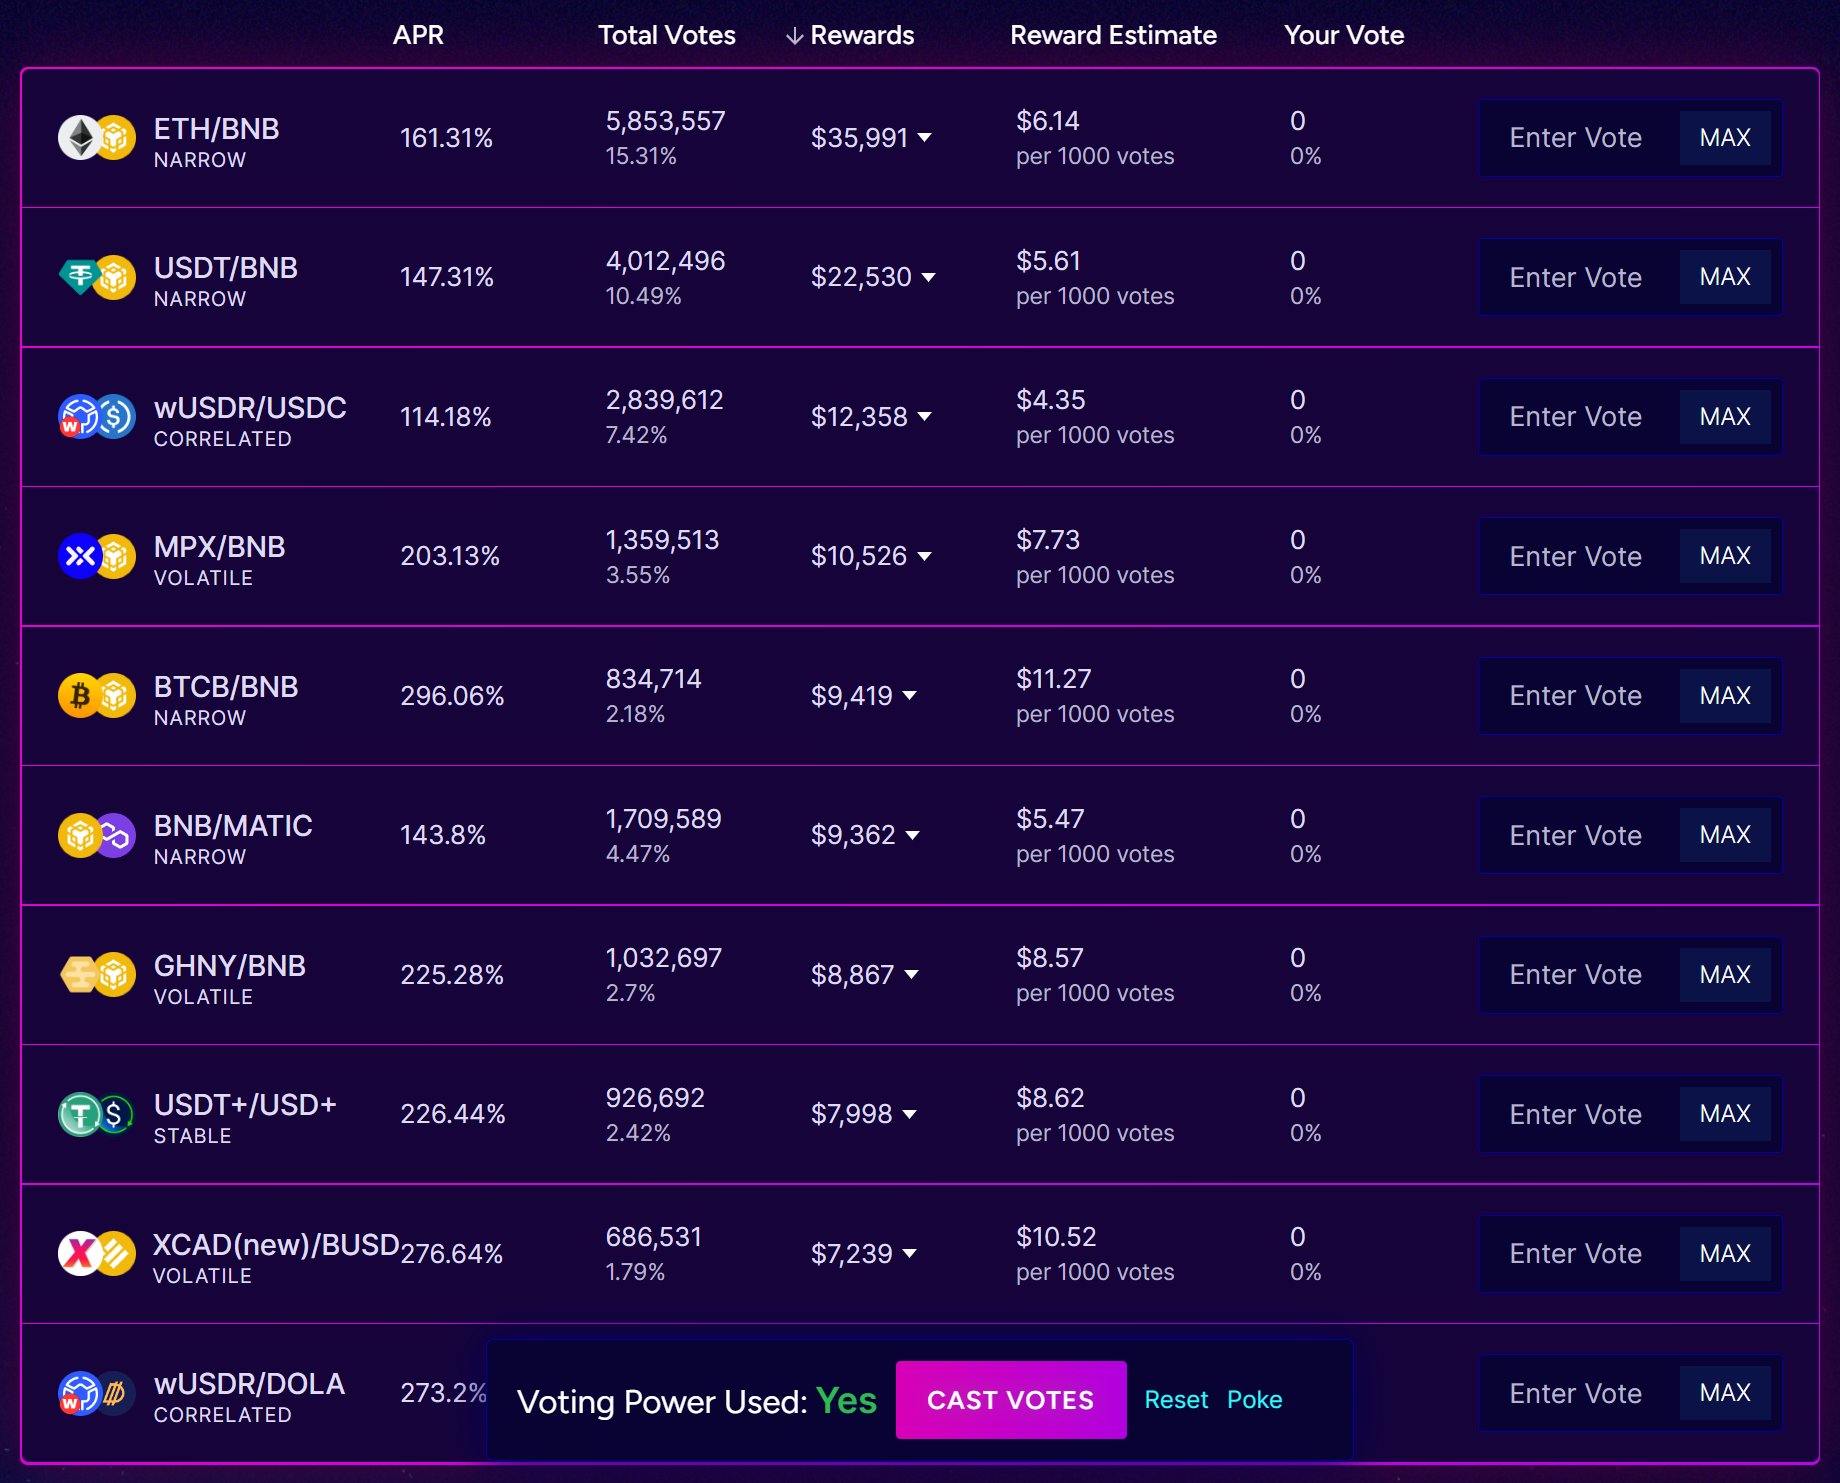Expand the $12,358 rewards dropdown
This screenshot has height=1483, width=1840.
[924, 417]
